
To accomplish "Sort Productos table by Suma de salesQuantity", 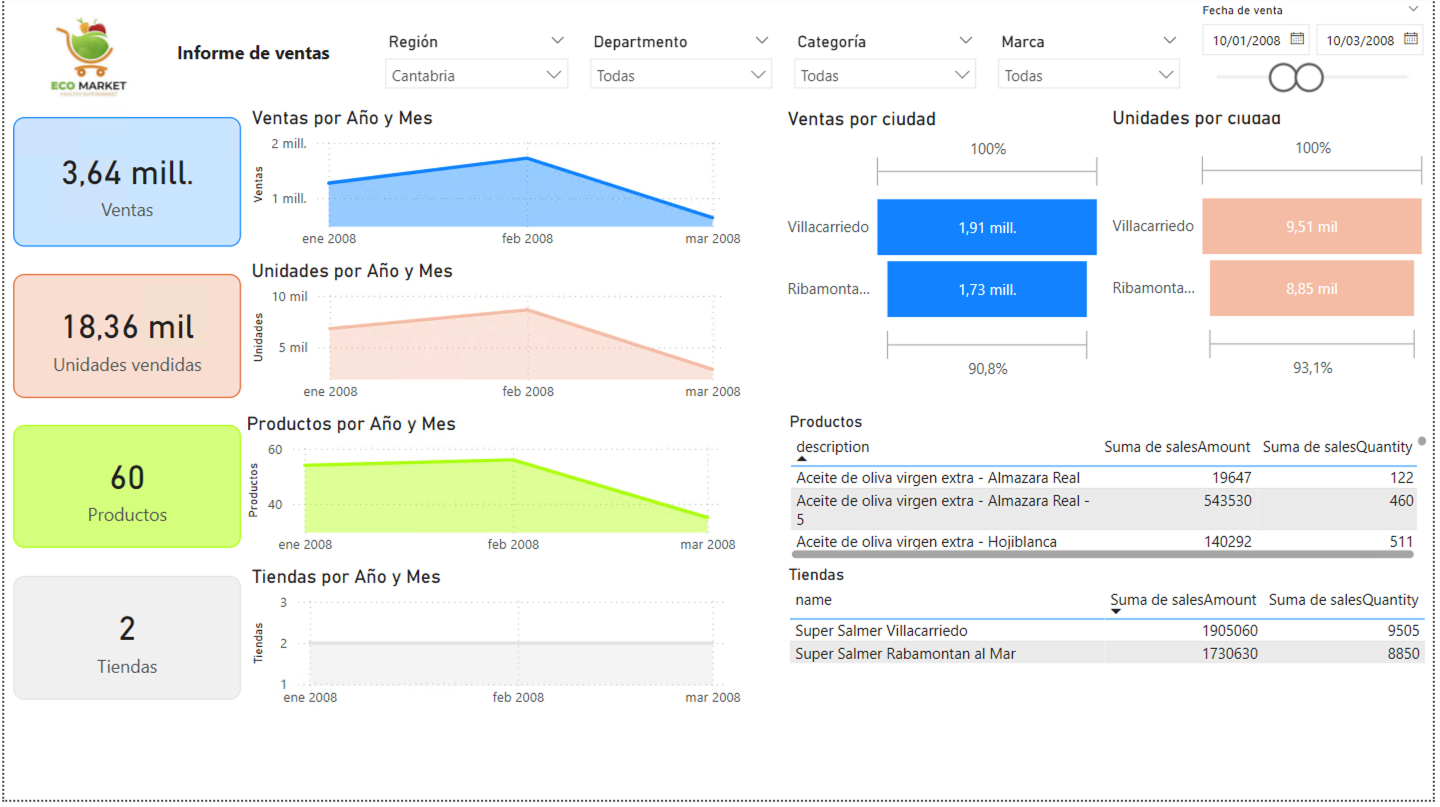I will coord(1338,447).
